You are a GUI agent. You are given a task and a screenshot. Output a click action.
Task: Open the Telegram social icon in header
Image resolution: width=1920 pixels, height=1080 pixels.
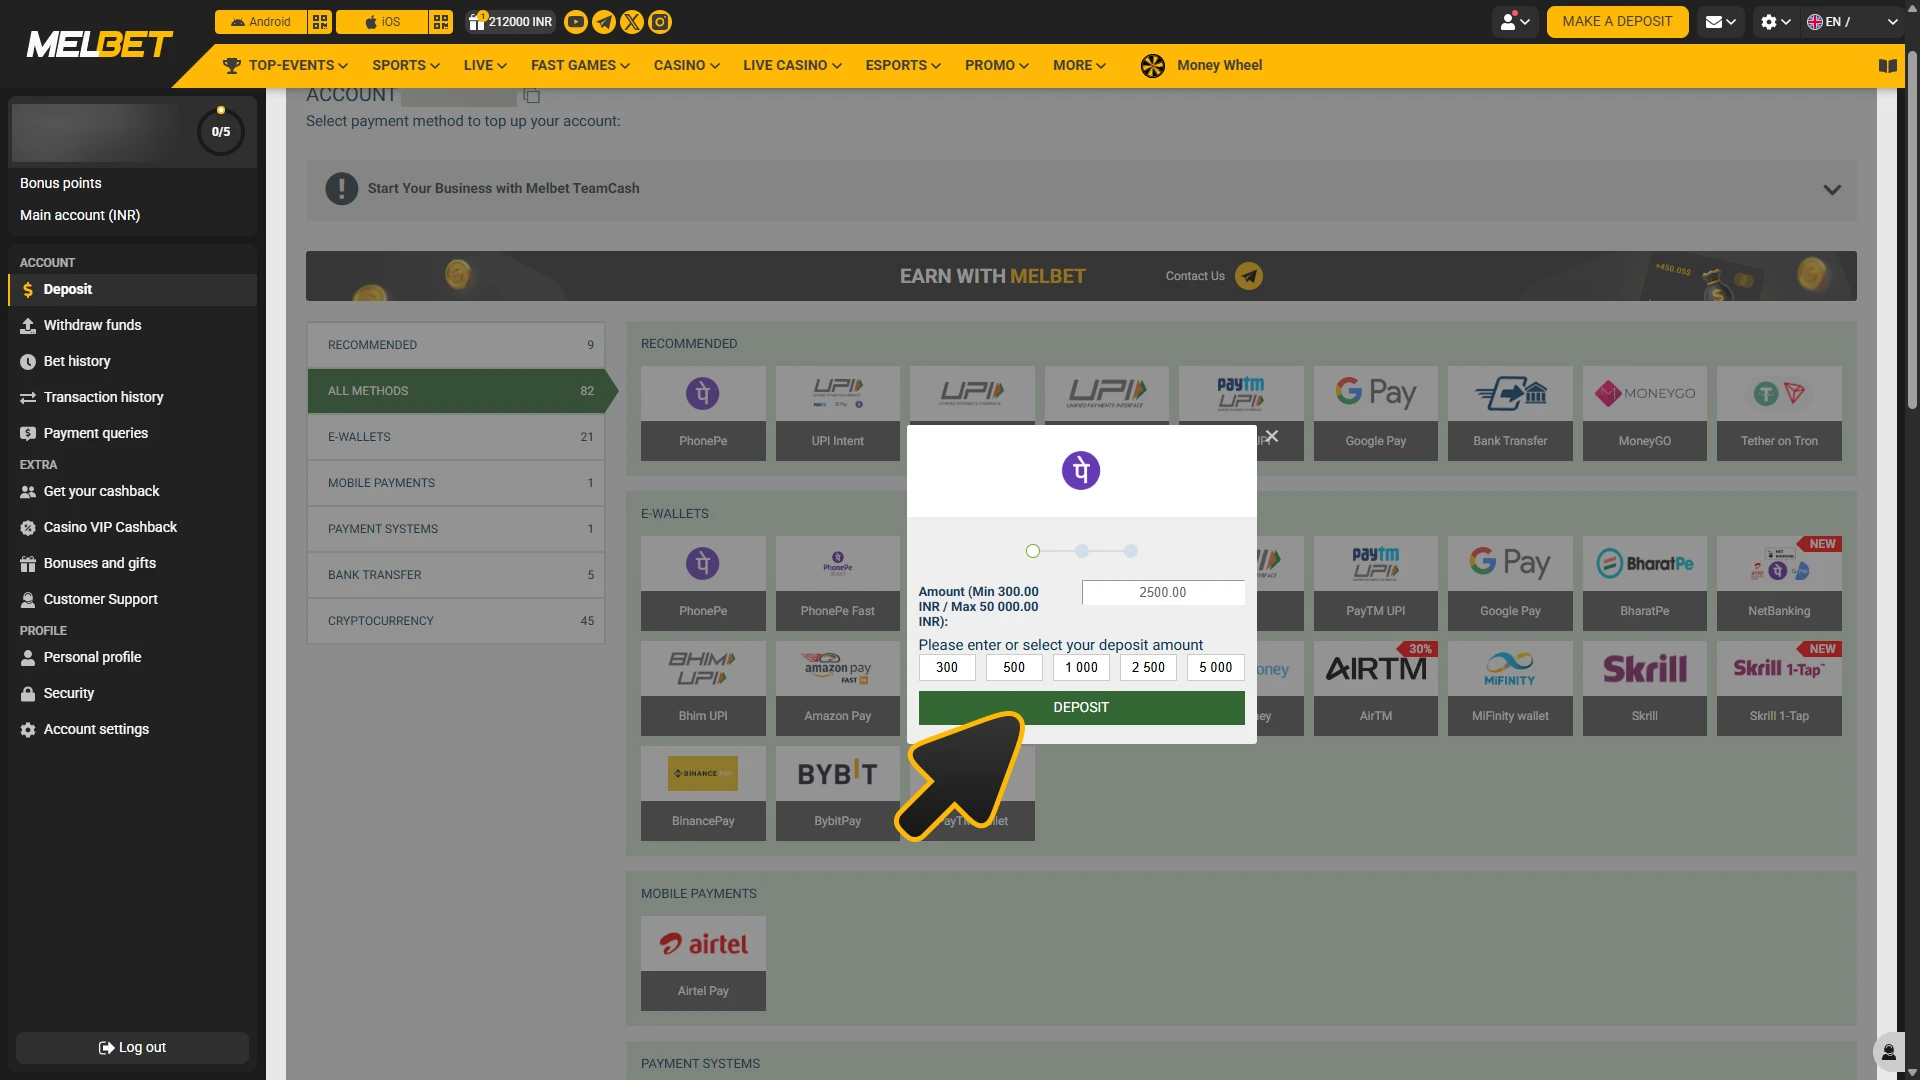pyautogui.click(x=604, y=22)
